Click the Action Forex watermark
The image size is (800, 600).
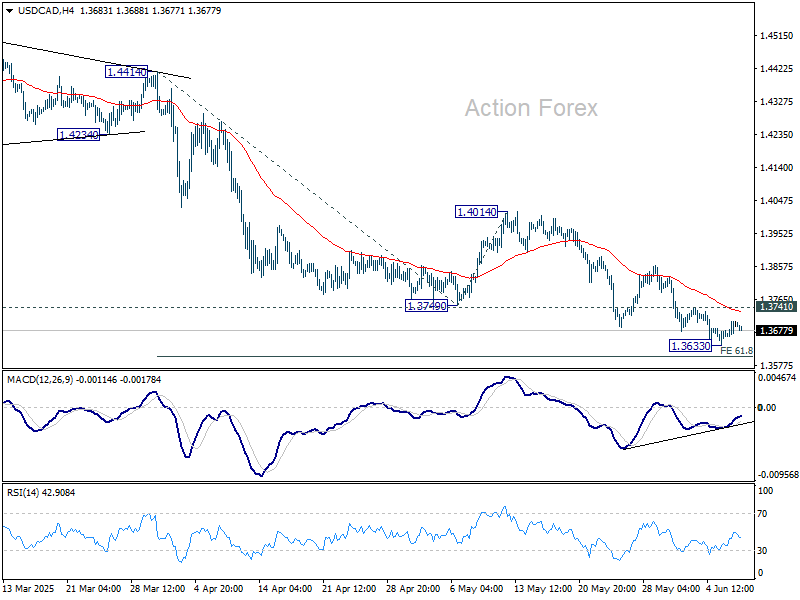(531, 108)
